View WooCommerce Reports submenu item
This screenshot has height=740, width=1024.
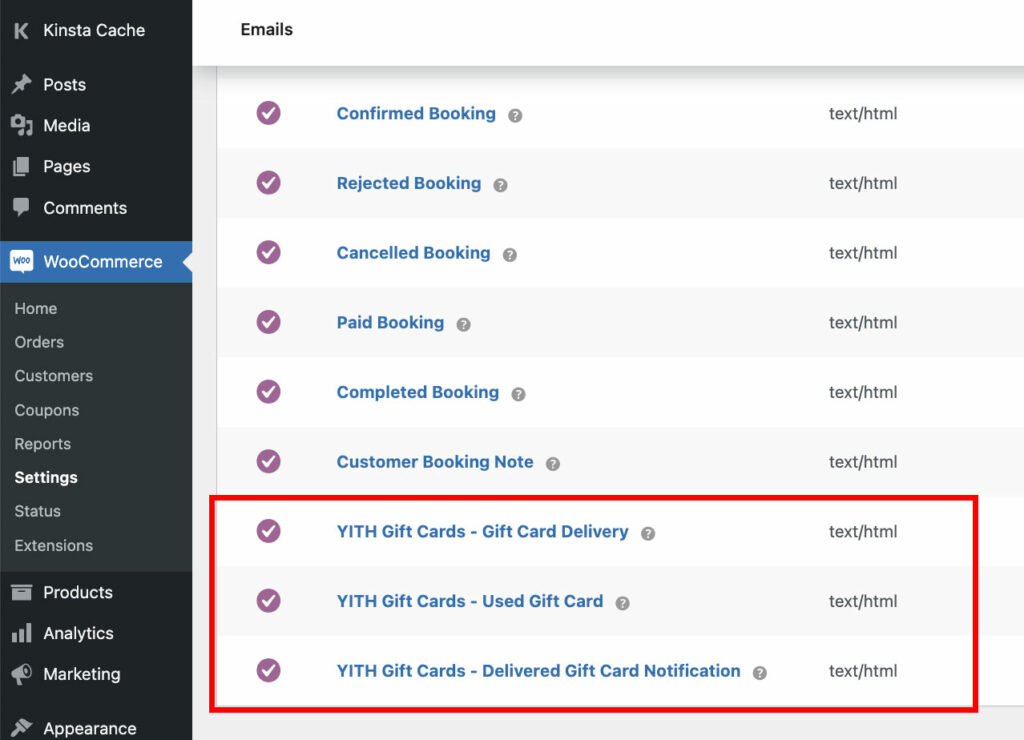click(x=42, y=444)
